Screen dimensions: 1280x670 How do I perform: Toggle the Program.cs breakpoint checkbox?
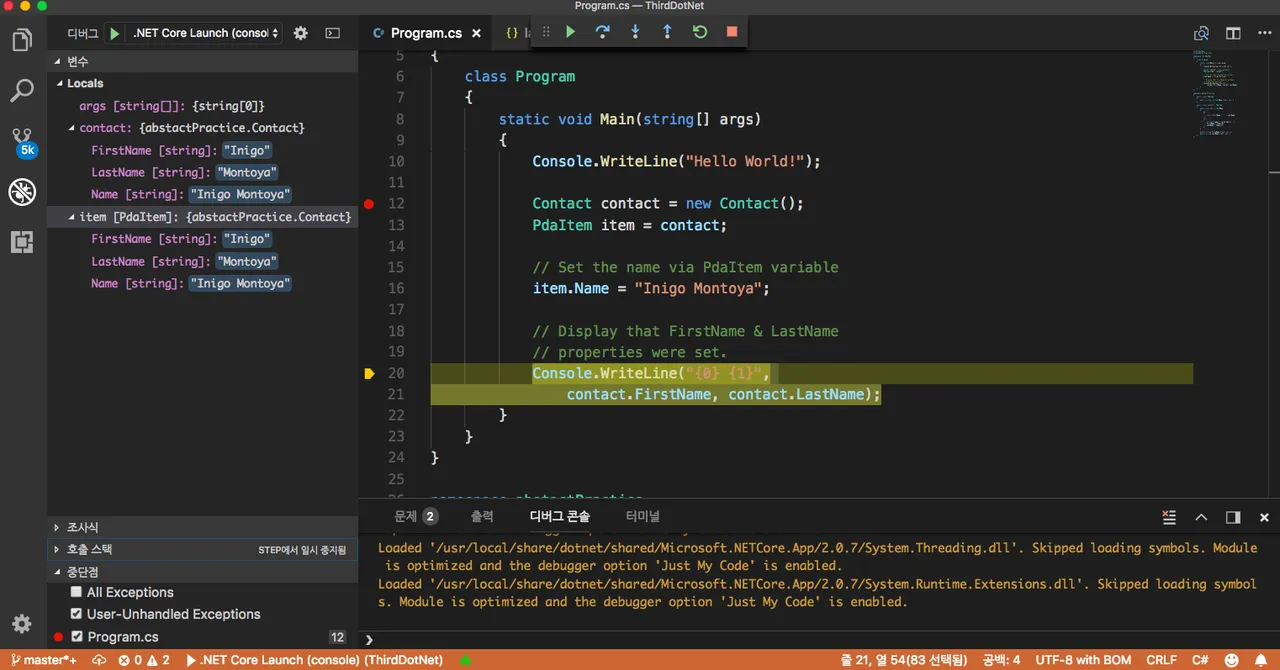click(x=76, y=636)
